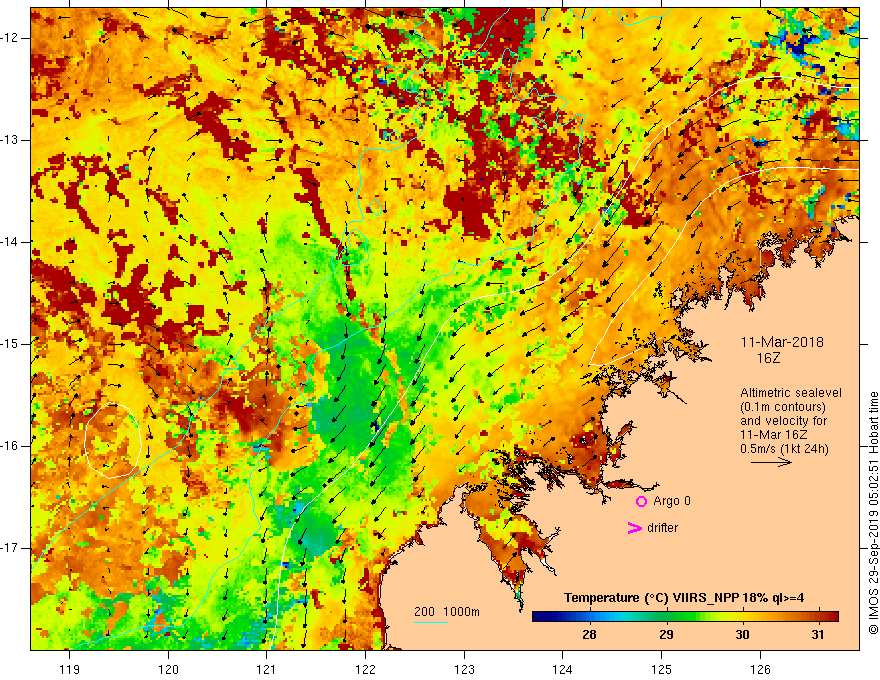Click the '30' colorbar tick label
Image resolution: width=880 pixels, height=680 pixels.
tap(742, 635)
